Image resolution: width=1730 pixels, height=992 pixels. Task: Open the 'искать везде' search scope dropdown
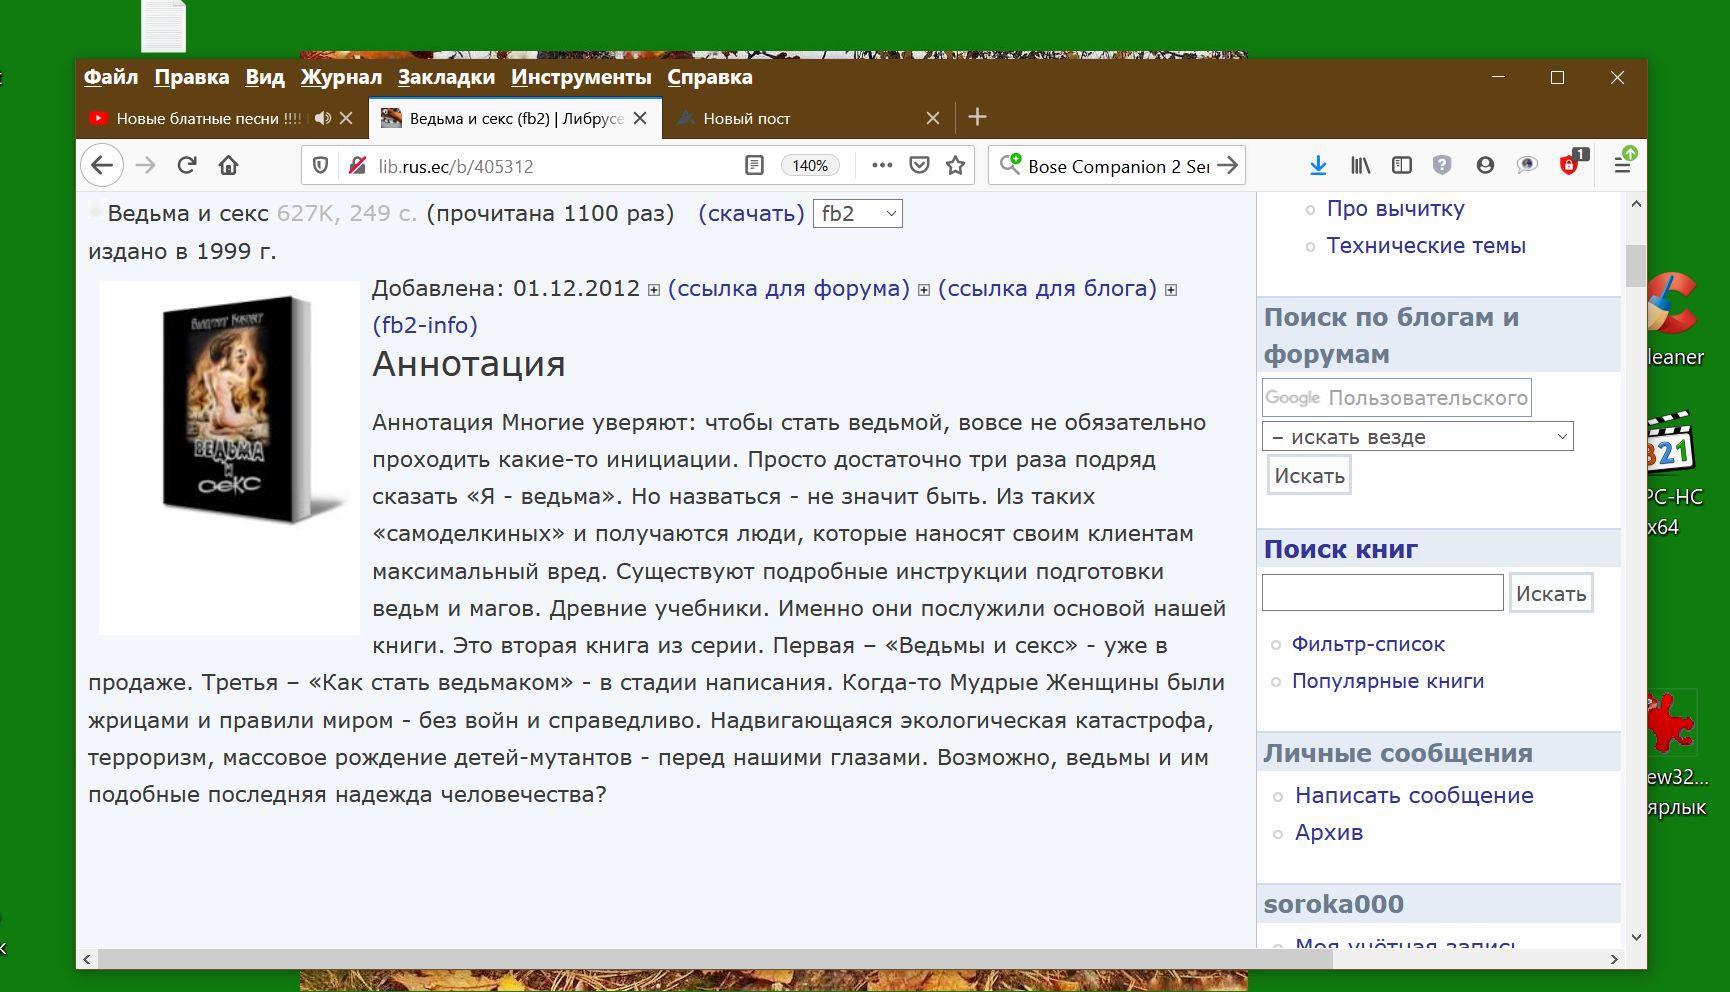point(1417,437)
